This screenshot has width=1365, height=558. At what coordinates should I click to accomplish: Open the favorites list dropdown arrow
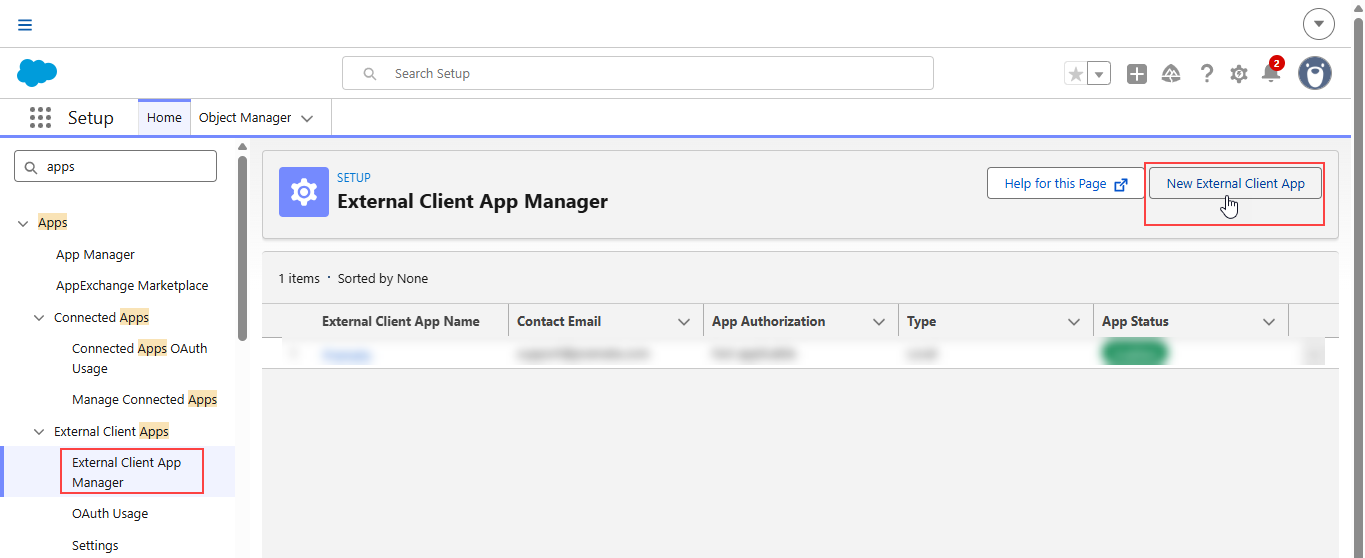click(x=1099, y=74)
